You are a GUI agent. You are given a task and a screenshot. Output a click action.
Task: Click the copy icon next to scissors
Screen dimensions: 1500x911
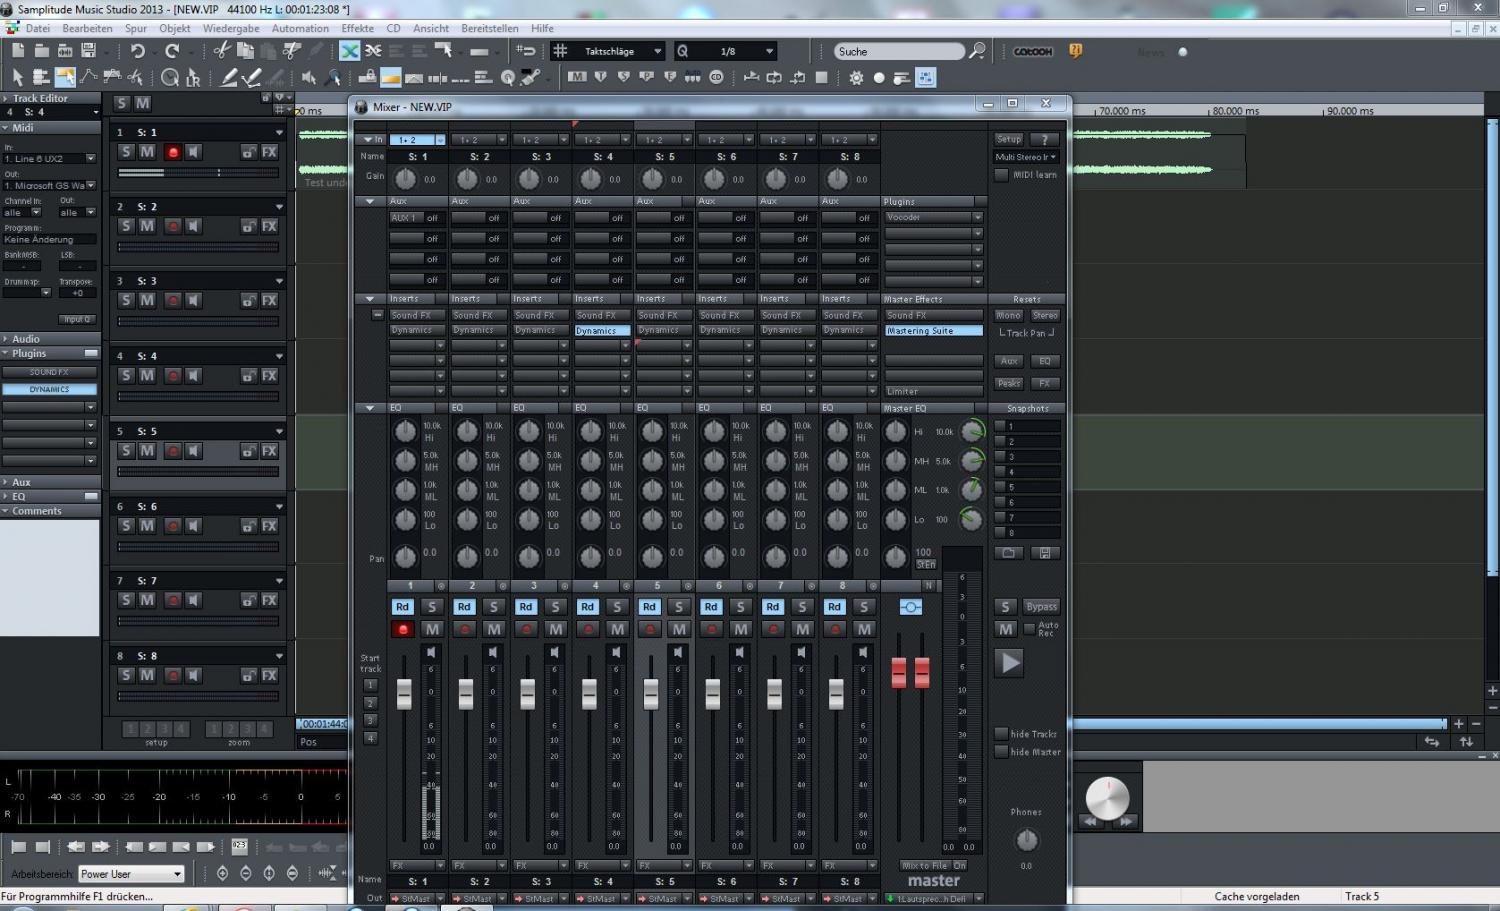245,51
